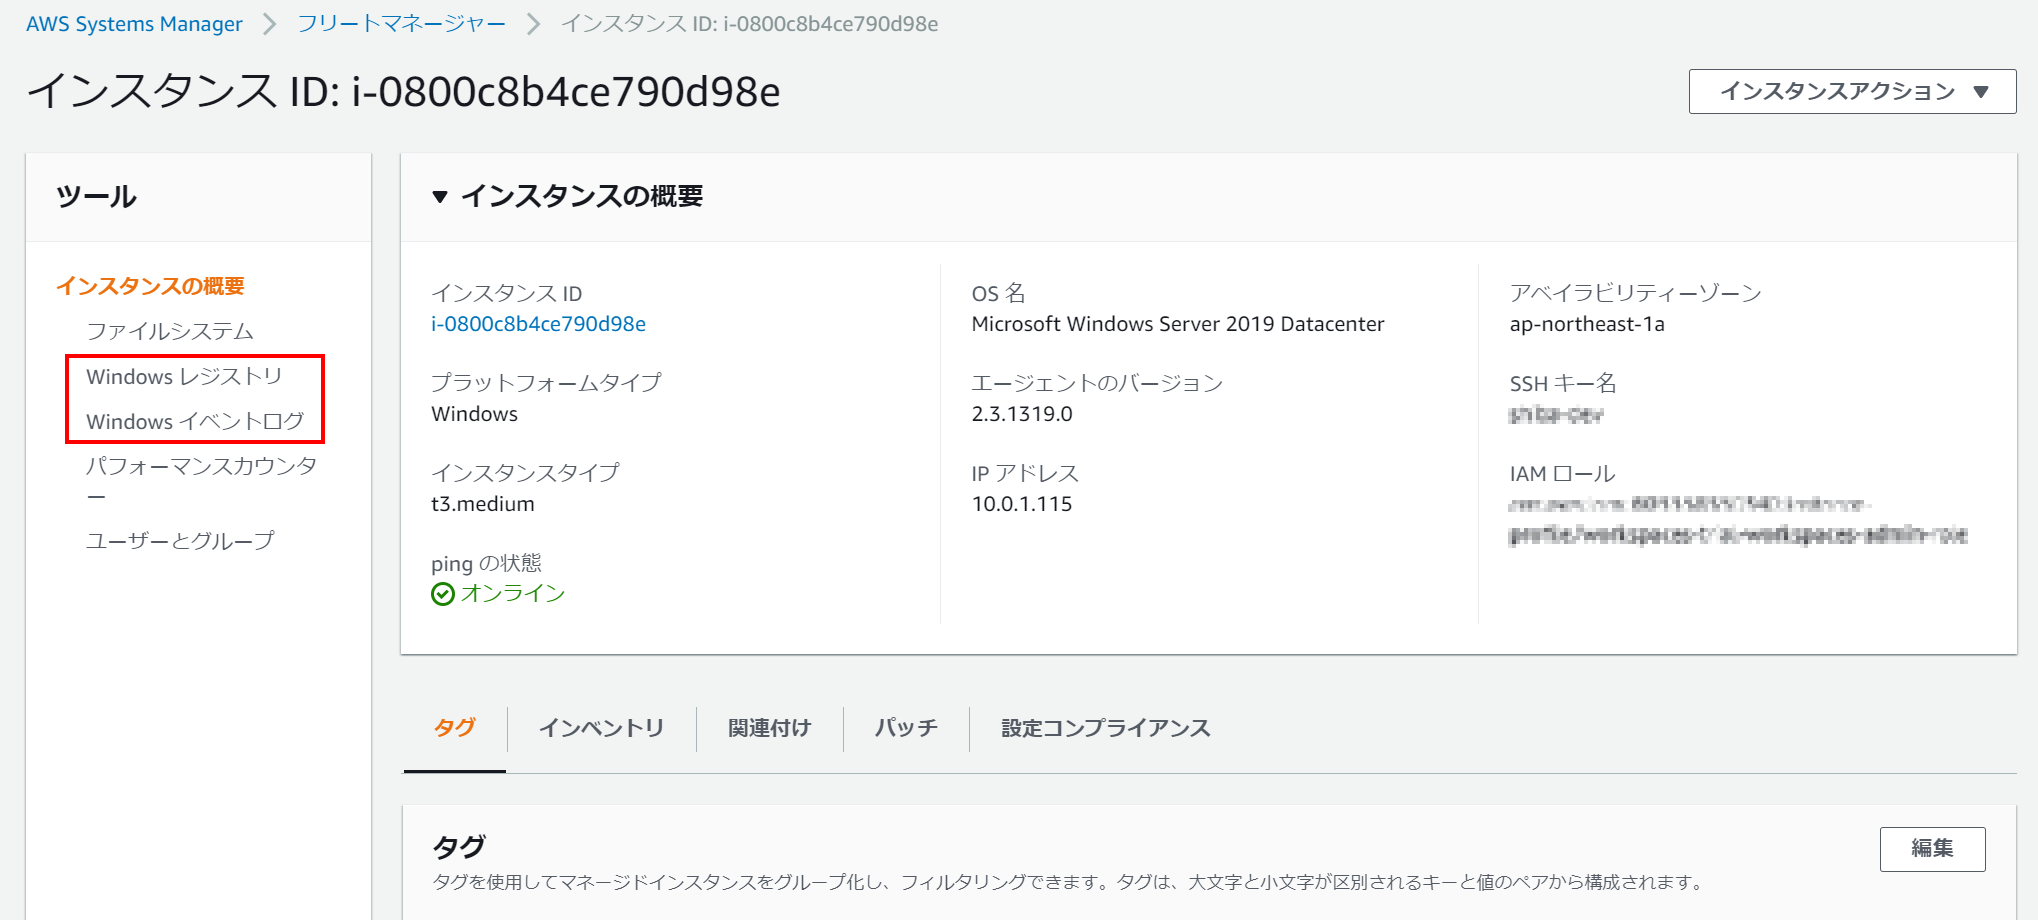Open Windows レジストリ tool

tap(184, 377)
